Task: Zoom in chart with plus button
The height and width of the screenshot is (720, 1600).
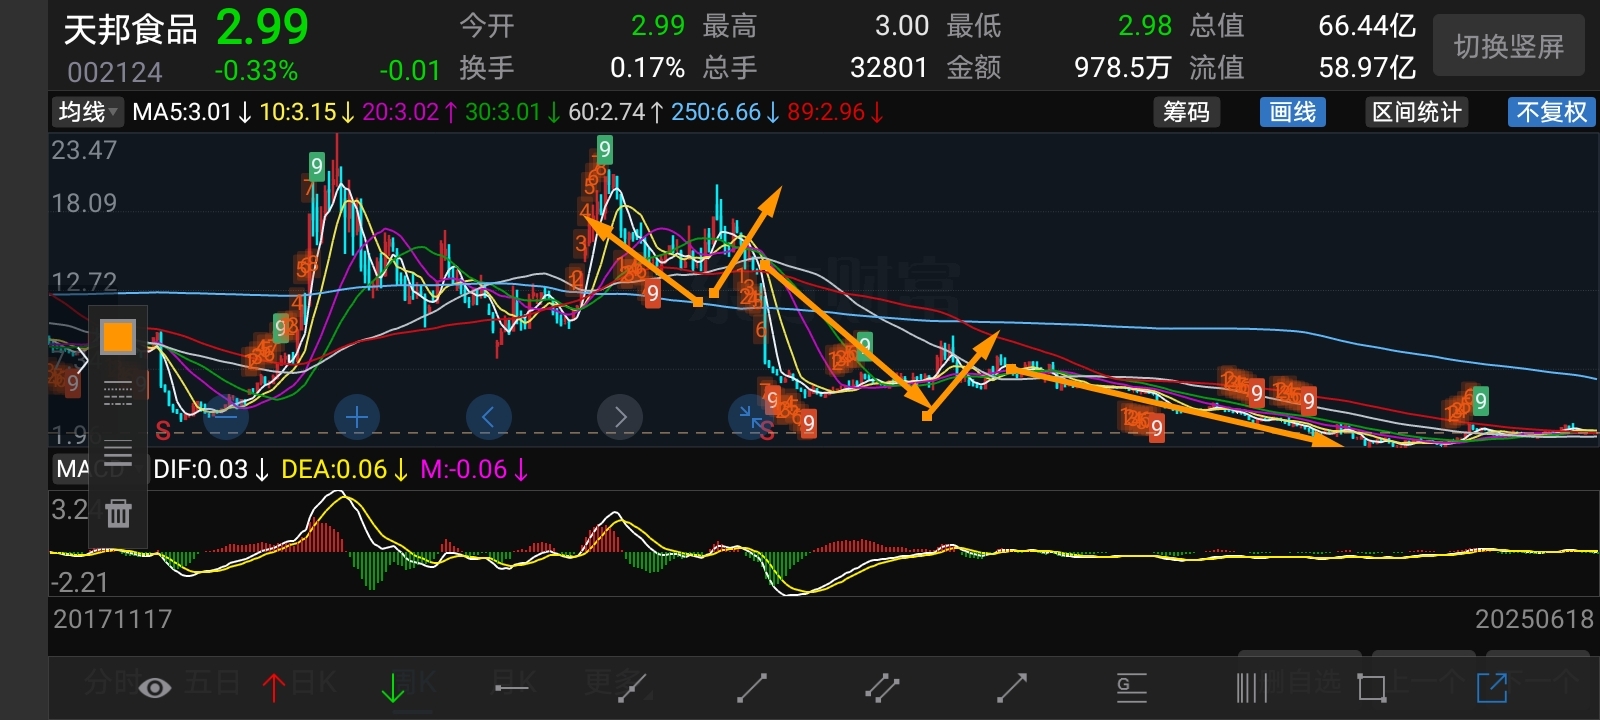Action: click(357, 417)
